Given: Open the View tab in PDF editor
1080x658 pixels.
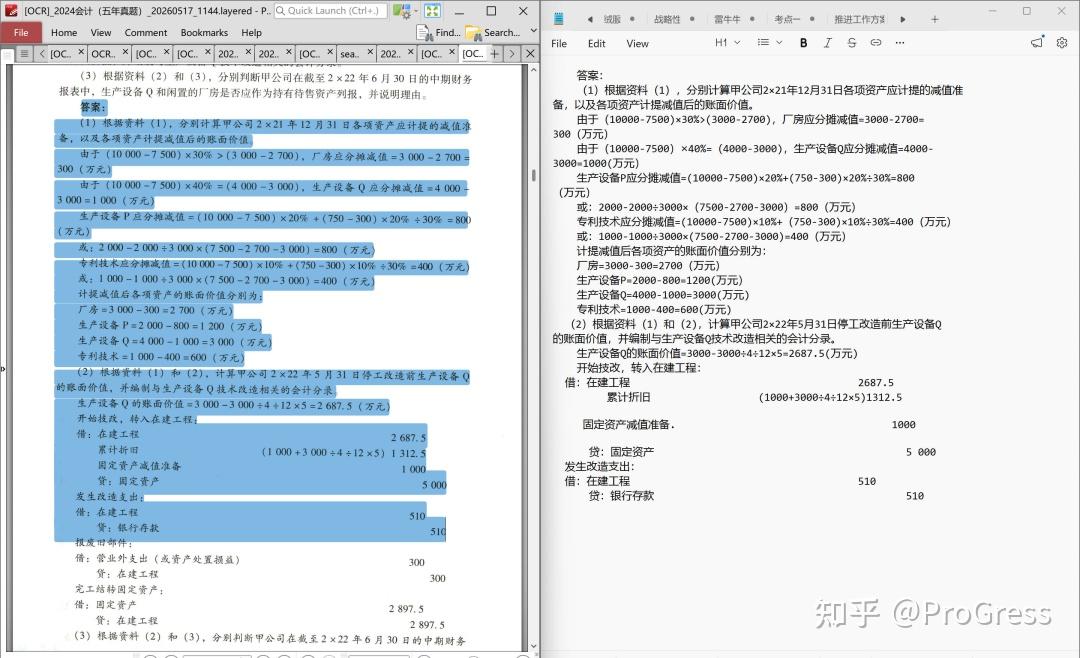Looking at the screenshot, I should point(101,32).
